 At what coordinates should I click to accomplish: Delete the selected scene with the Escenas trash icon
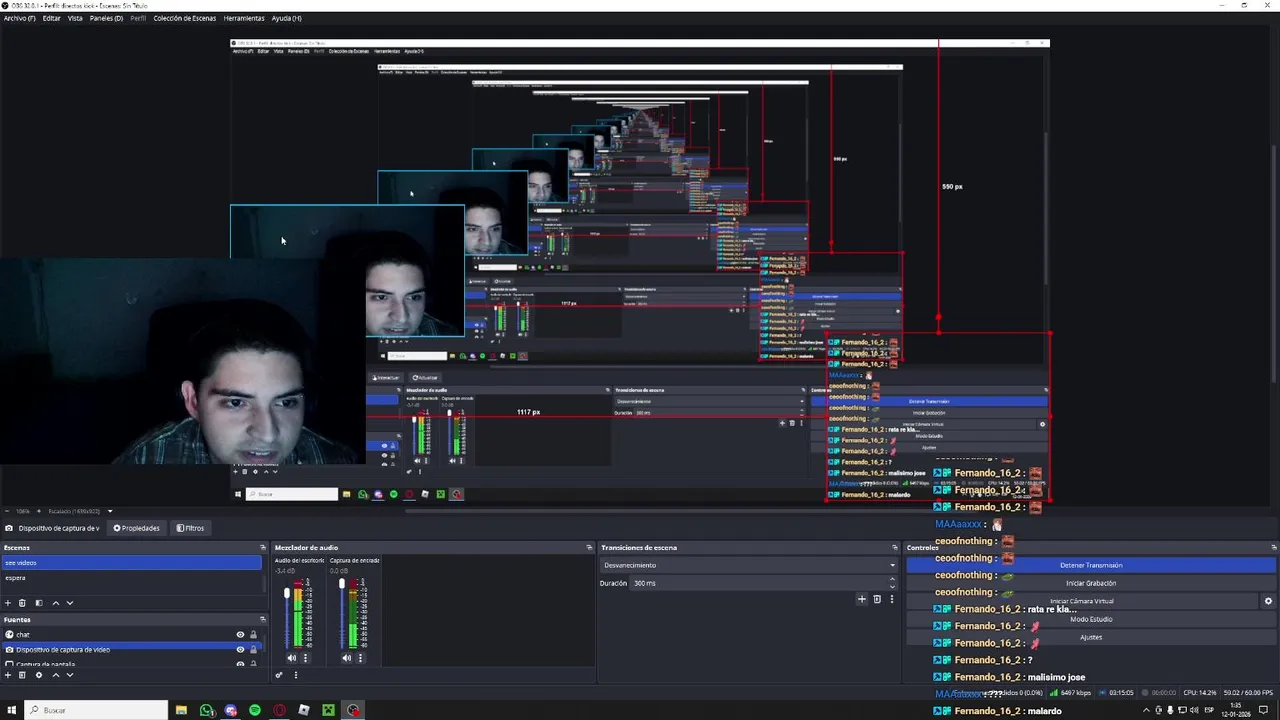(22, 603)
